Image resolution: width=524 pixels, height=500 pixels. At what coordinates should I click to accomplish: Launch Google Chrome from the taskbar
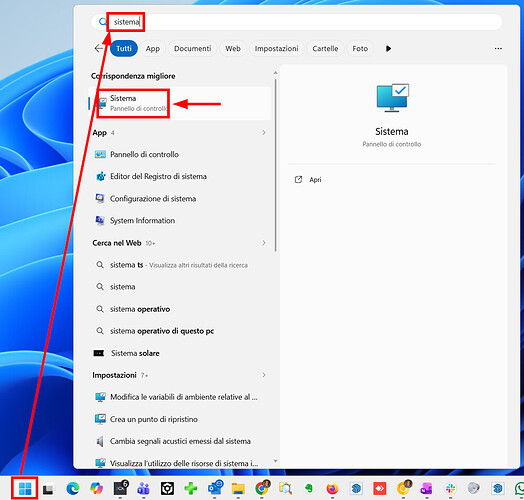point(262,488)
